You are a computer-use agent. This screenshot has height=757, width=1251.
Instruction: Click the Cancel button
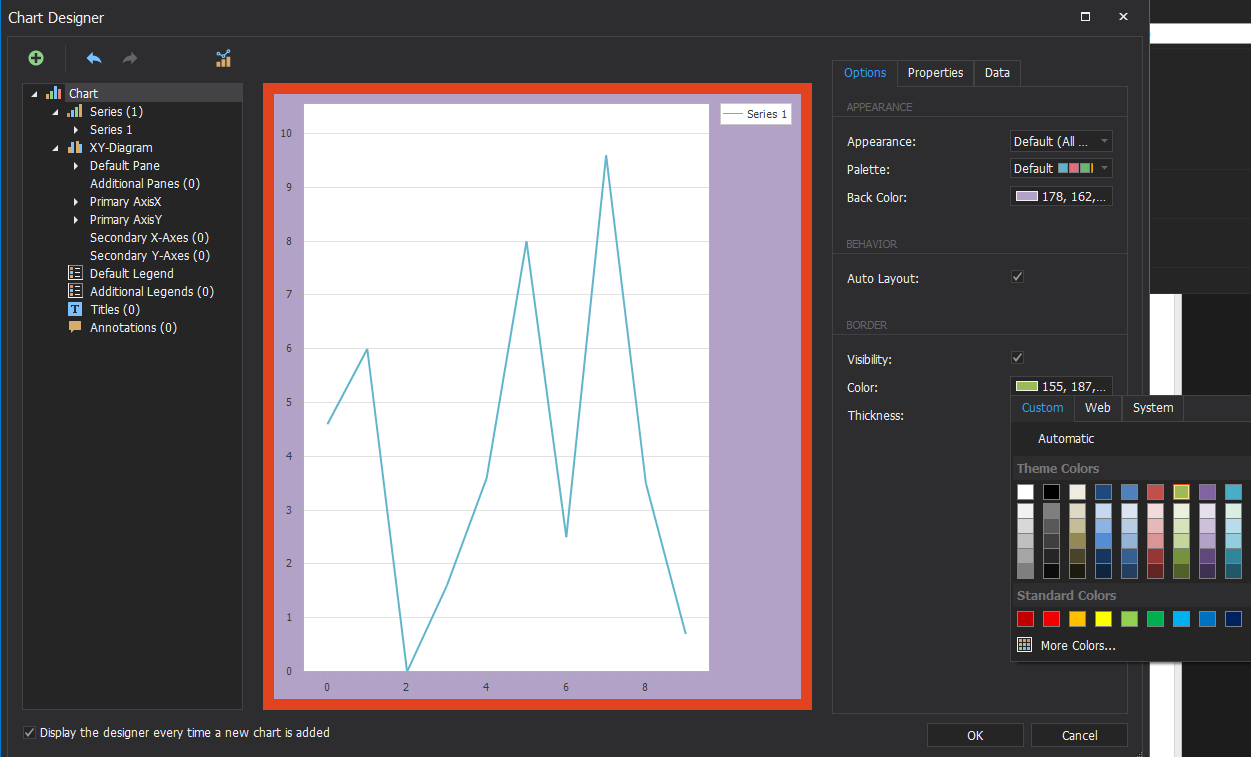pos(1079,735)
